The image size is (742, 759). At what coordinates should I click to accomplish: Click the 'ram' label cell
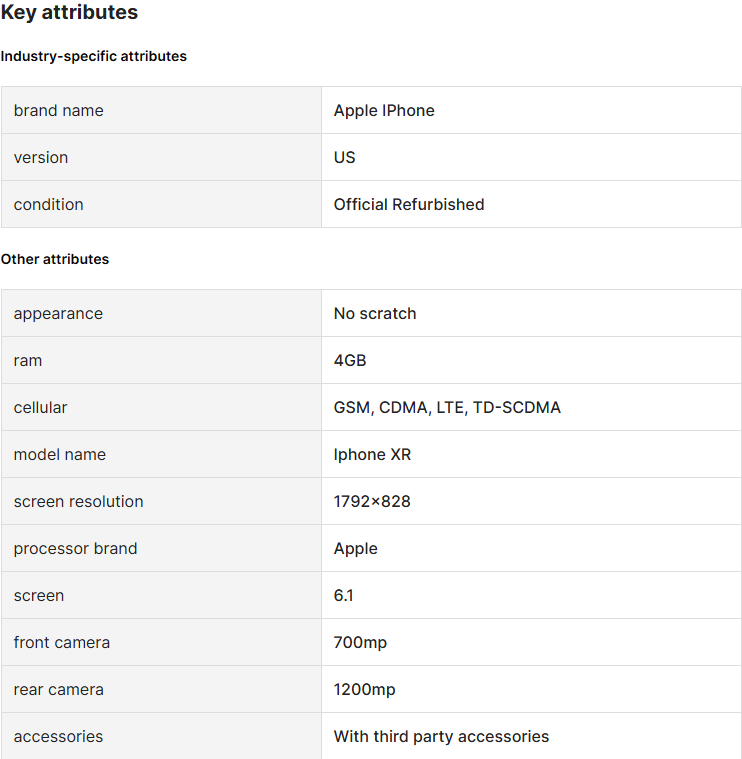(161, 360)
